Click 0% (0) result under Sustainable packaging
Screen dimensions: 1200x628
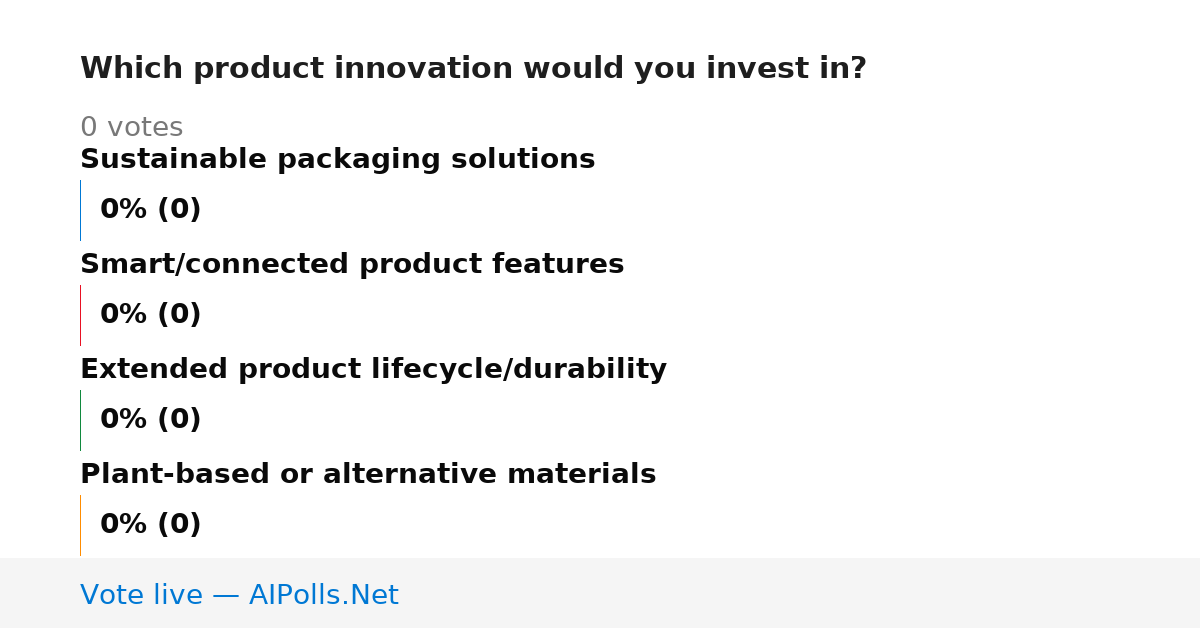pos(150,210)
